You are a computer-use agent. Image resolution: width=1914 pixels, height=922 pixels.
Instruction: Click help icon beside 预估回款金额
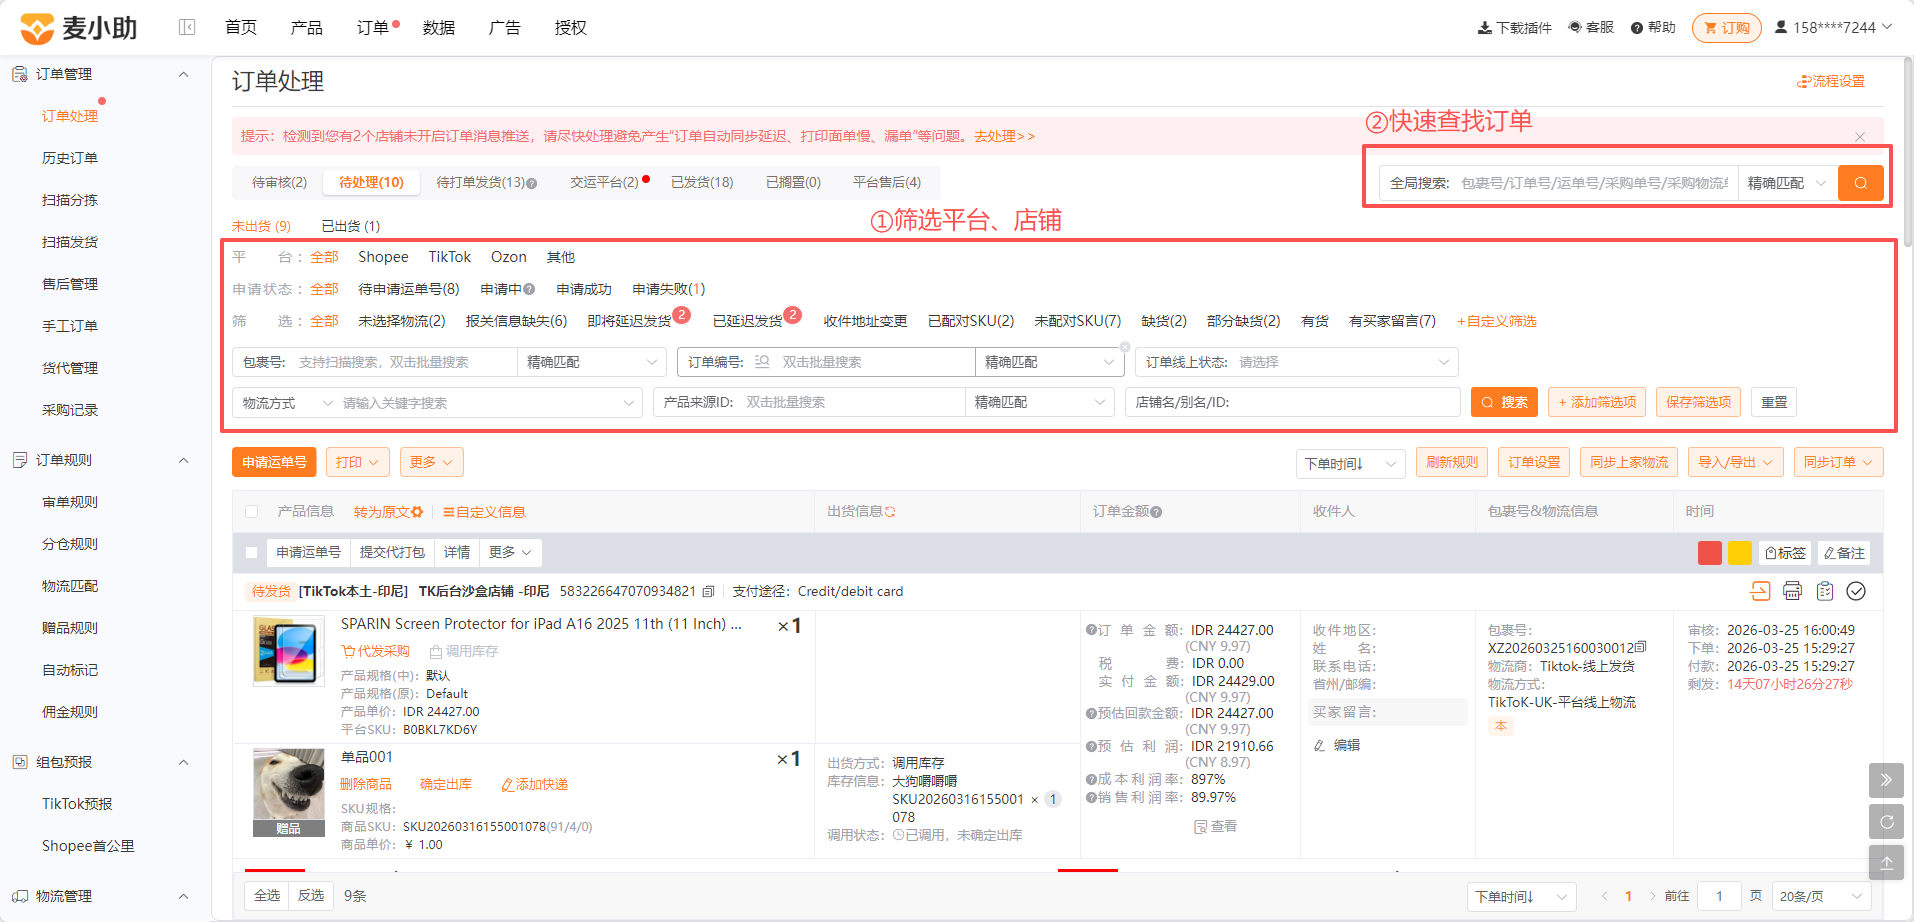(x=1091, y=713)
